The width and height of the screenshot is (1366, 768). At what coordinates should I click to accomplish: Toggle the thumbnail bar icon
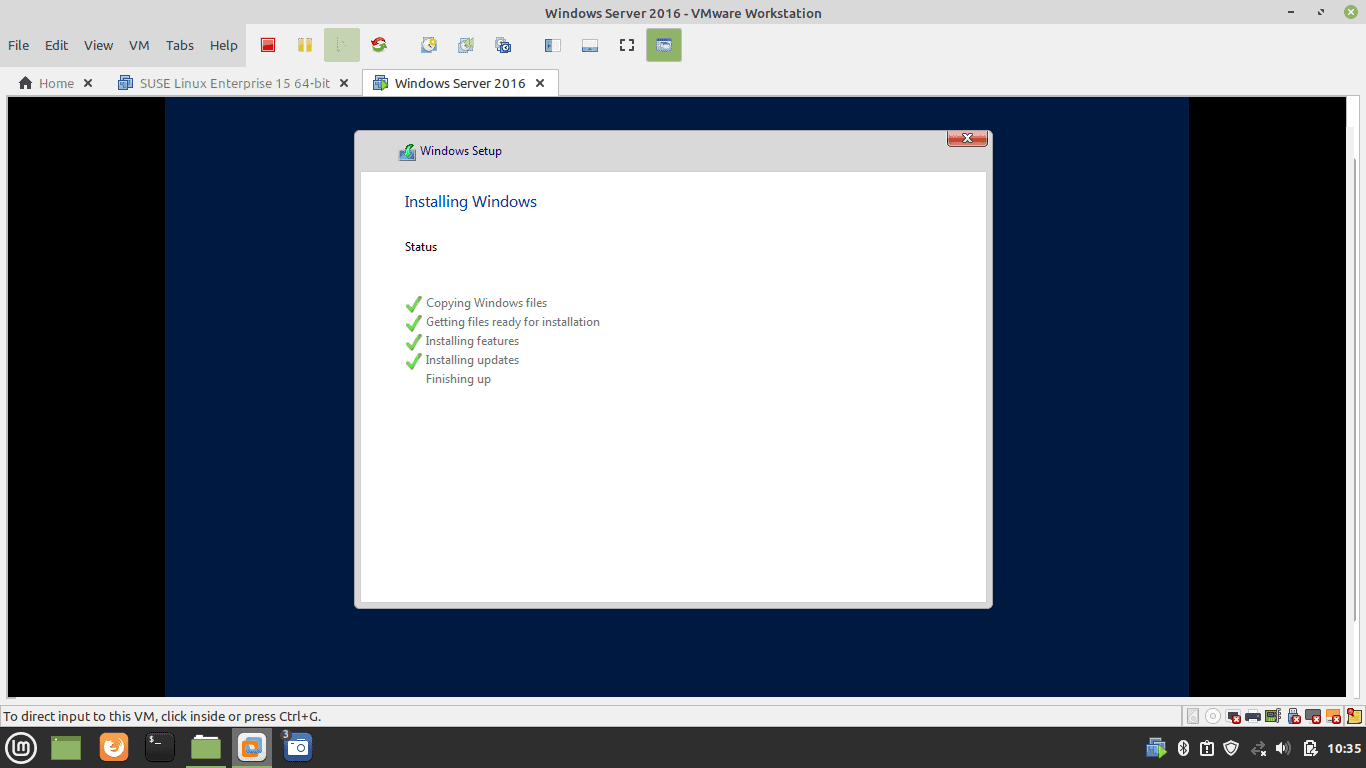coord(590,45)
